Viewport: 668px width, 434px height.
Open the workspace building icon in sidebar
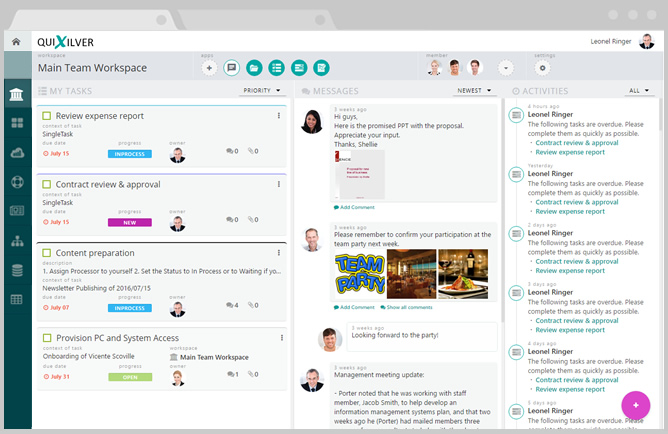17,94
